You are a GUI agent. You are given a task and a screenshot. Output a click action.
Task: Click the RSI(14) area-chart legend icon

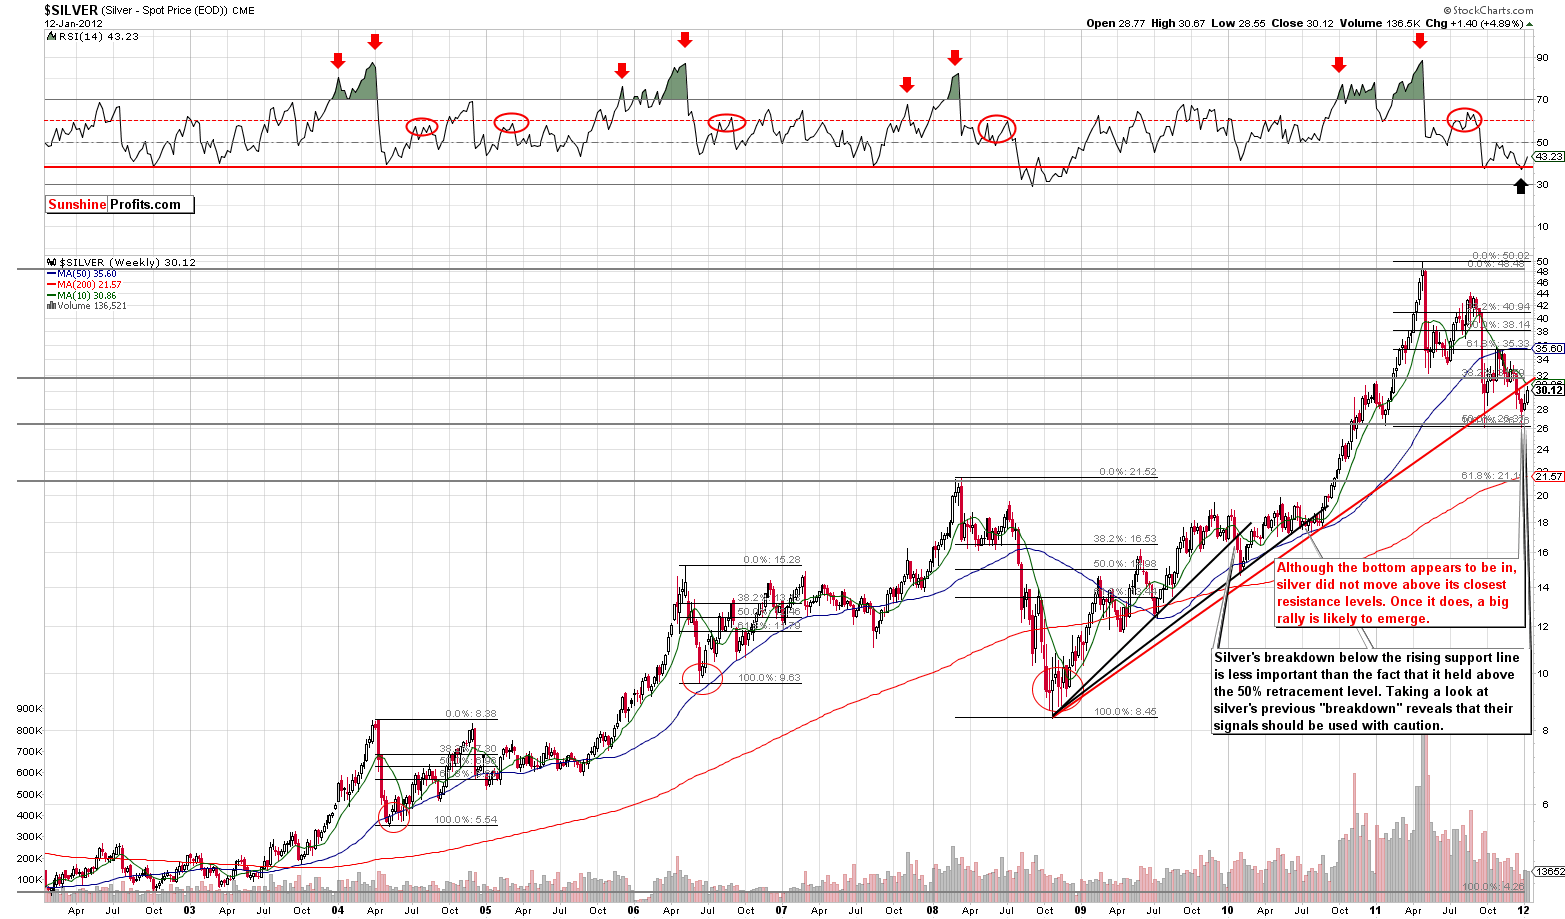point(49,37)
